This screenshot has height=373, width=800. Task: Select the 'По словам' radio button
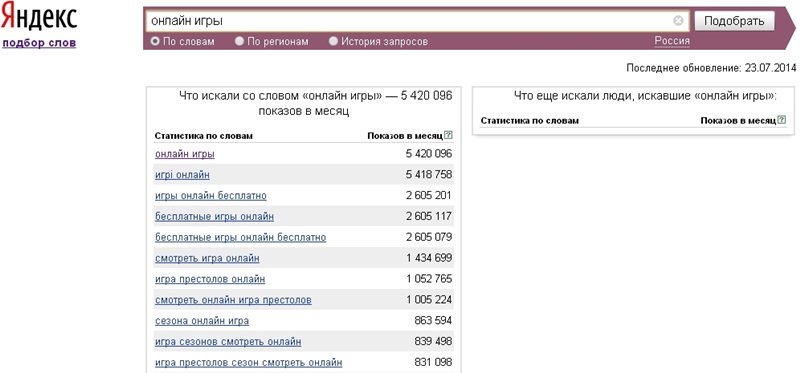155,41
